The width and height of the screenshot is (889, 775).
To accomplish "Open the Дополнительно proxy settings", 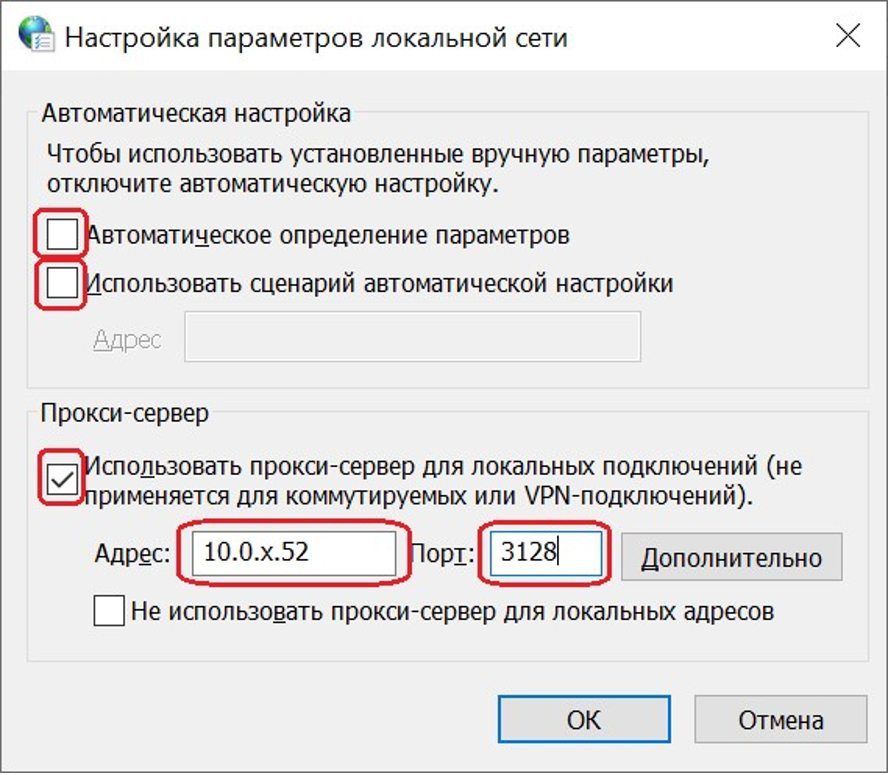I will 731,557.
